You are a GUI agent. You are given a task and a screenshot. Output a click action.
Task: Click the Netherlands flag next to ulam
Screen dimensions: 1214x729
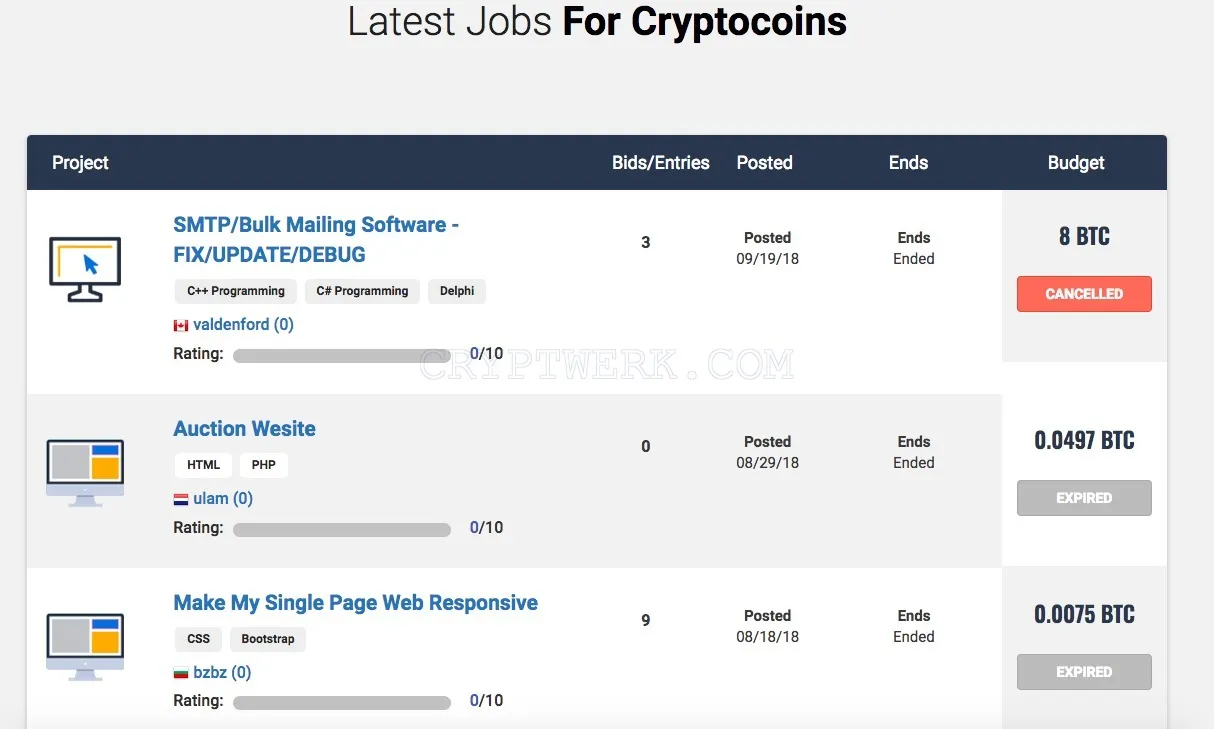181,499
